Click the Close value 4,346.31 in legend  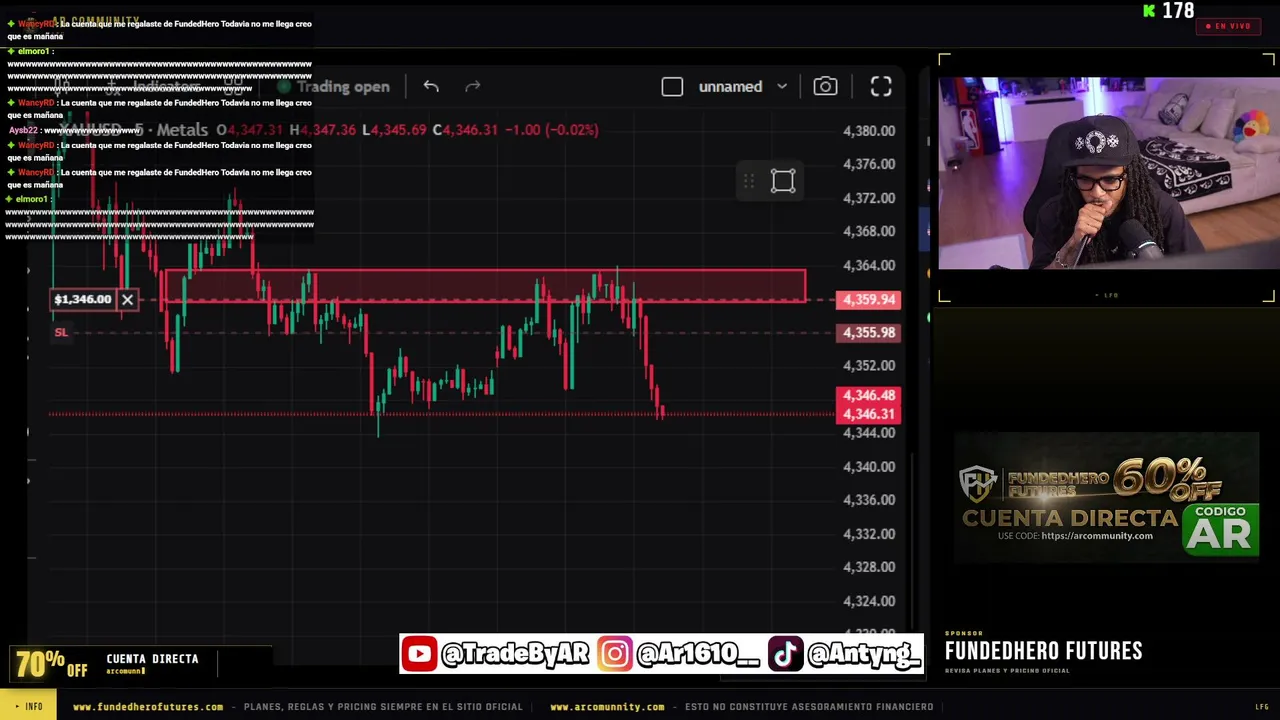[465, 130]
